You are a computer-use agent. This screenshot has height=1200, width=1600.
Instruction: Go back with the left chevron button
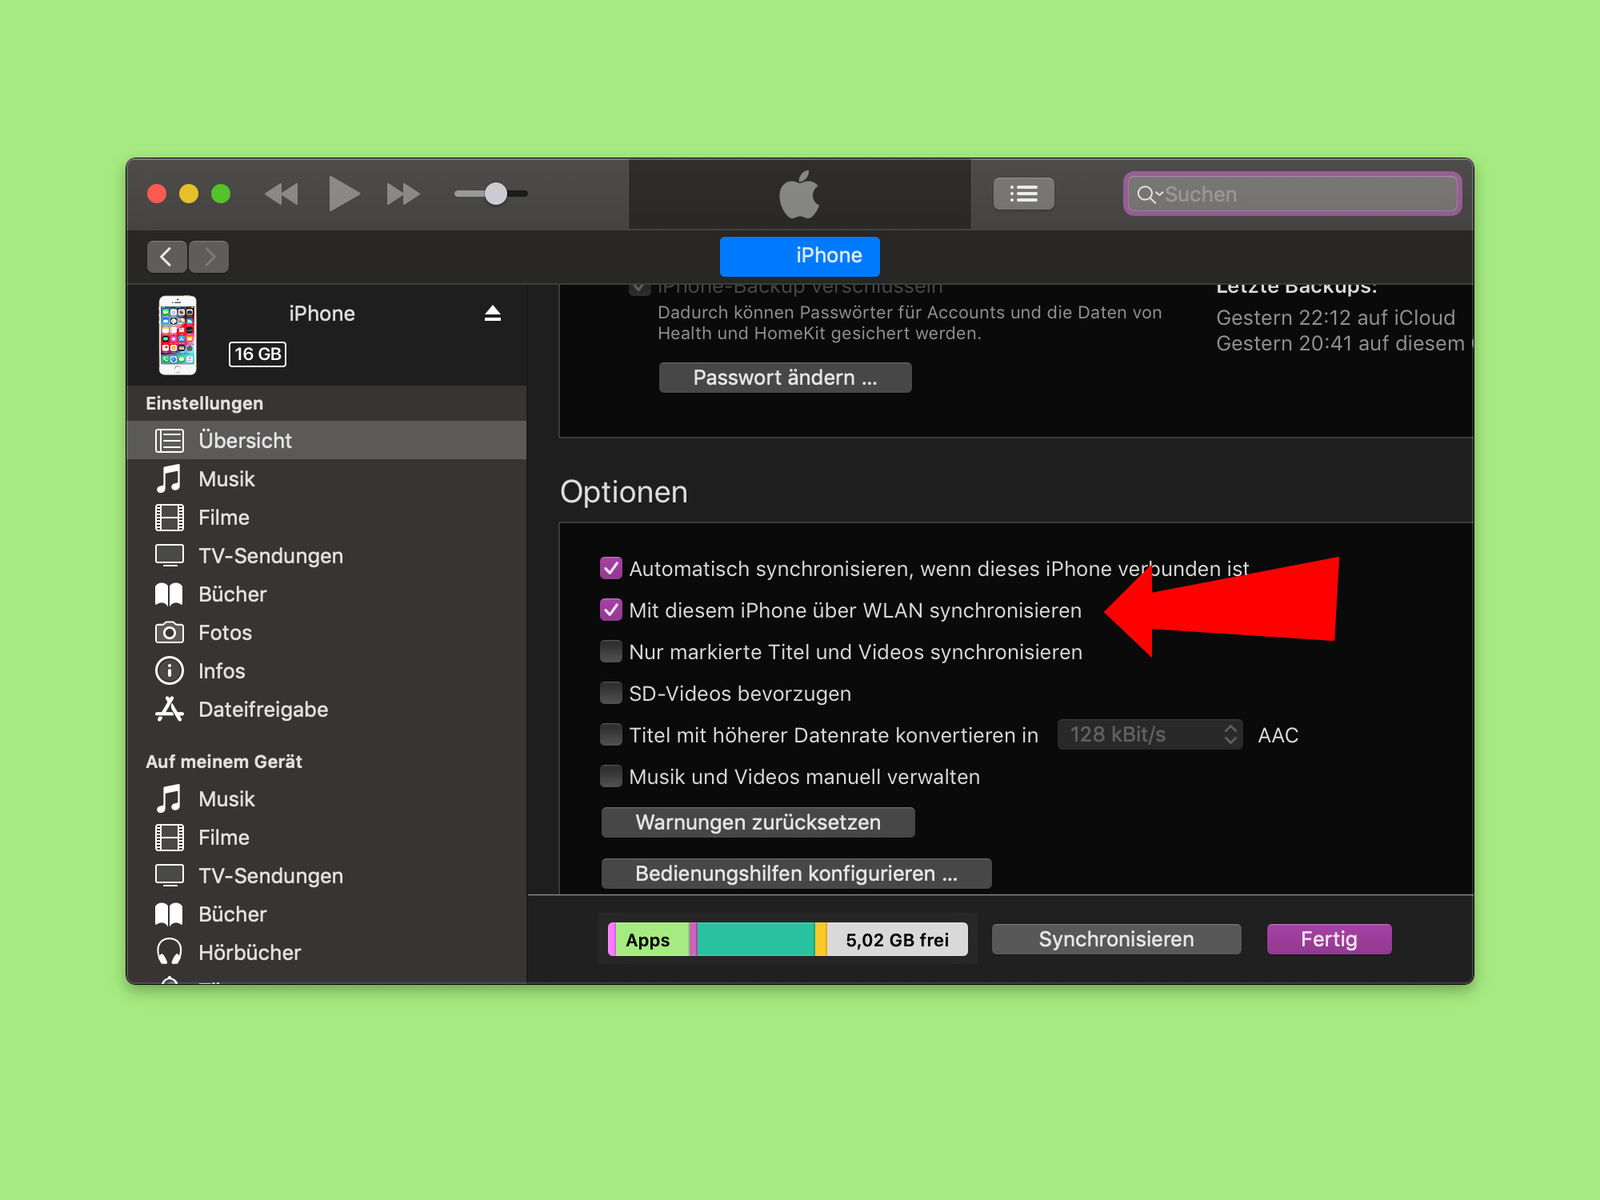[167, 257]
